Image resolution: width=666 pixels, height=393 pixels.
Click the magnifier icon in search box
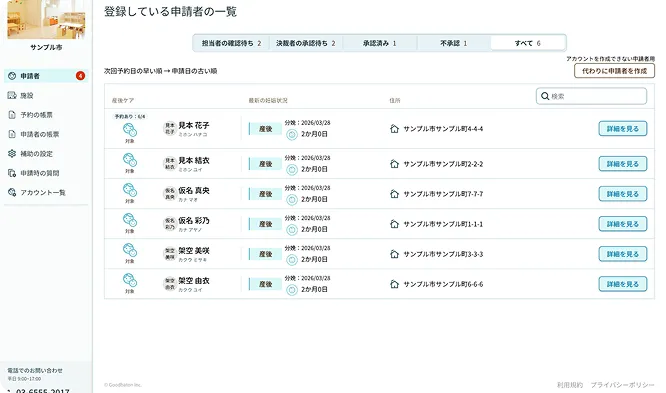click(545, 96)
